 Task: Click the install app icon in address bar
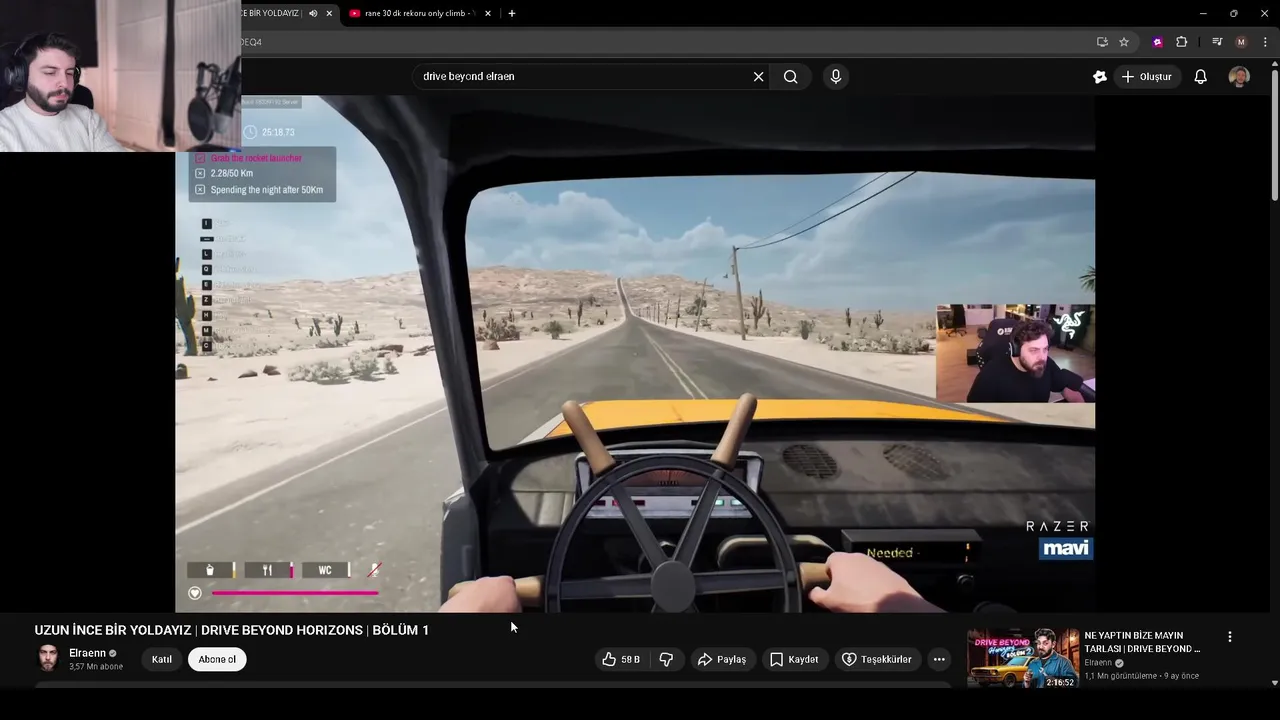[x=1102, y=42]
